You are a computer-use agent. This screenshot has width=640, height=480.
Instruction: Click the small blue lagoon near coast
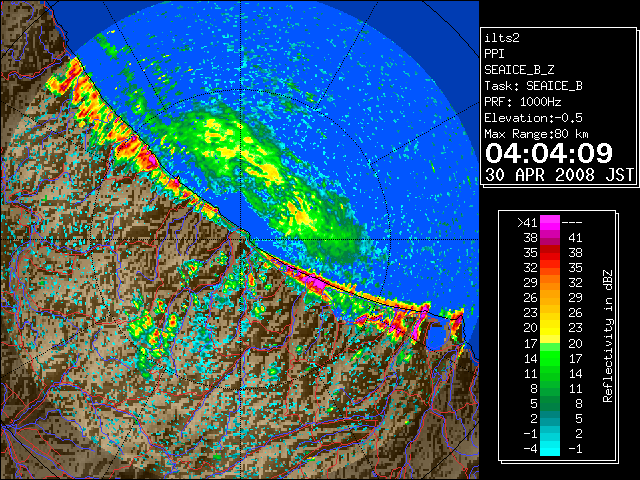tap(436, 337)
